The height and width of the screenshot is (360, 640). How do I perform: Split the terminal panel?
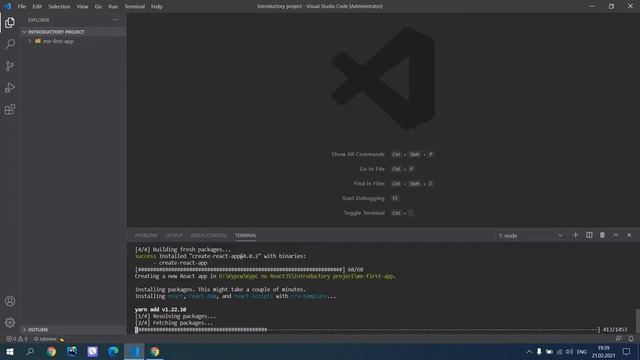(589, 235)
